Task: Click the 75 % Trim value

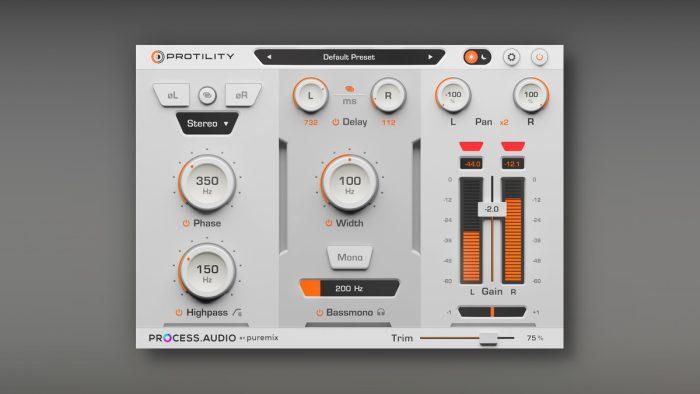Action: coord(535,338)
